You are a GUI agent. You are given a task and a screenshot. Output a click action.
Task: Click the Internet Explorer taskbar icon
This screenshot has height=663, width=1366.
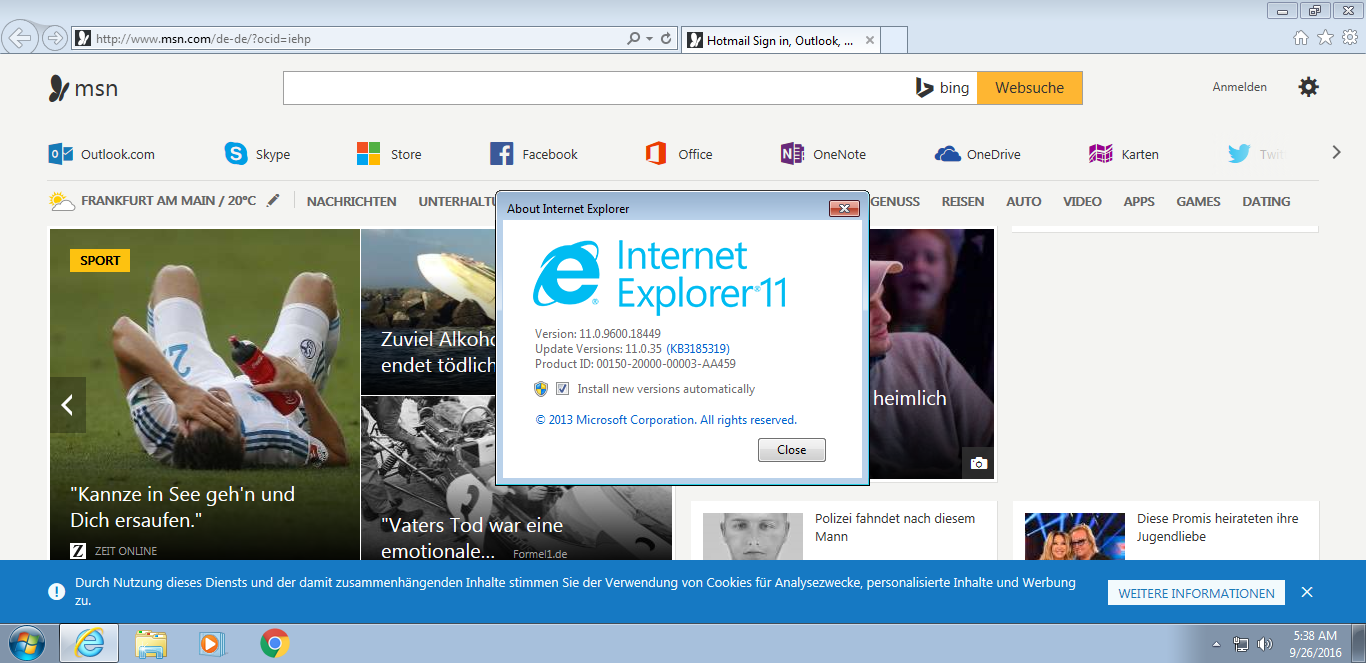tap(89, 643)
